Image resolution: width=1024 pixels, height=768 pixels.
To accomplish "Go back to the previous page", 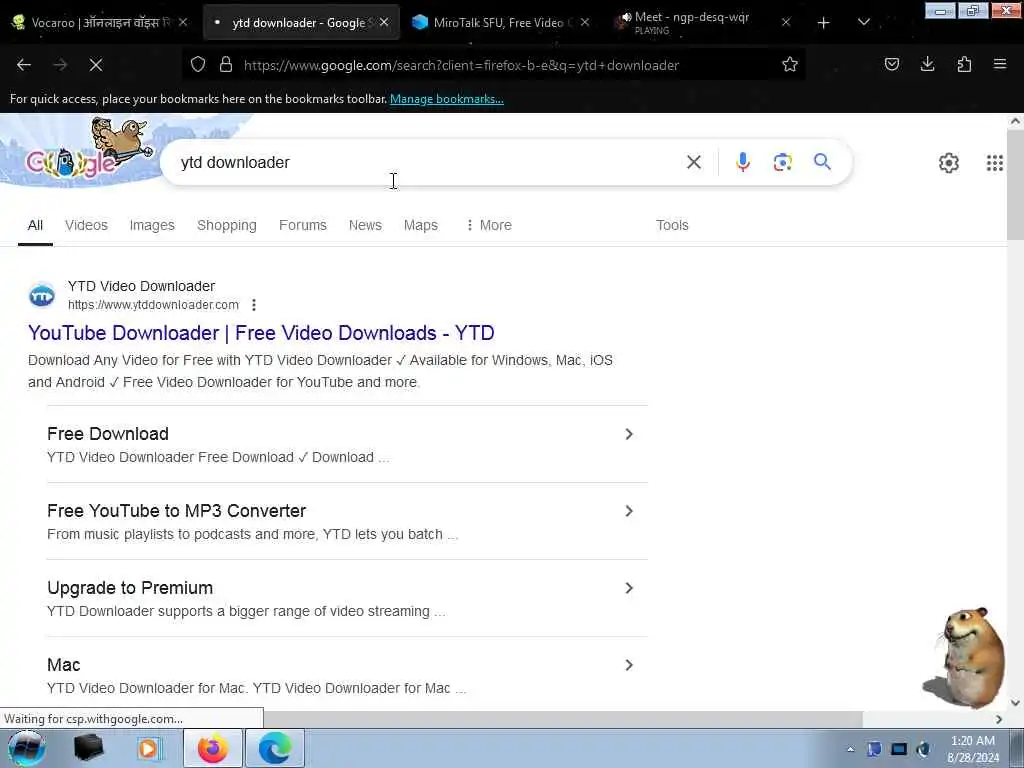I will coord(24,65).
